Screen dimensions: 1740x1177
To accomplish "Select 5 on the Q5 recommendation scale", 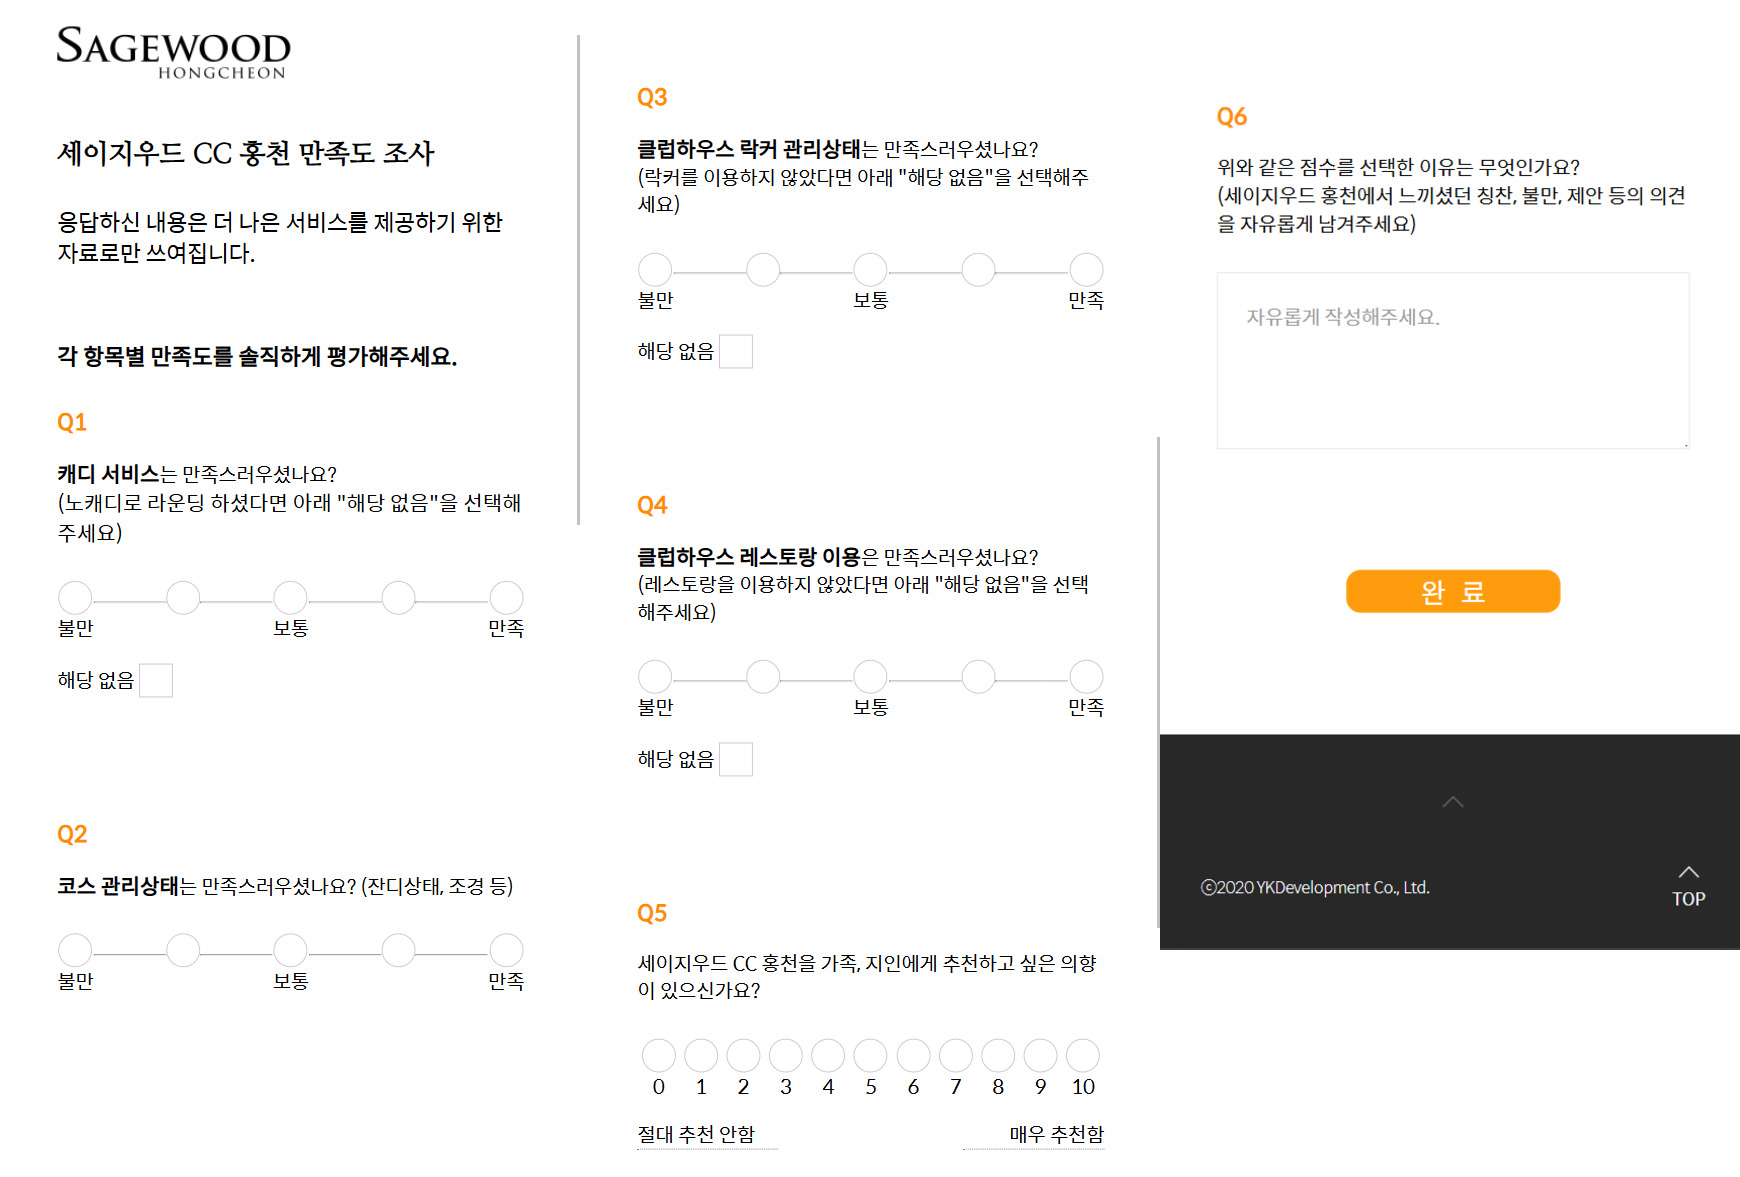I will pos(870,1053).
